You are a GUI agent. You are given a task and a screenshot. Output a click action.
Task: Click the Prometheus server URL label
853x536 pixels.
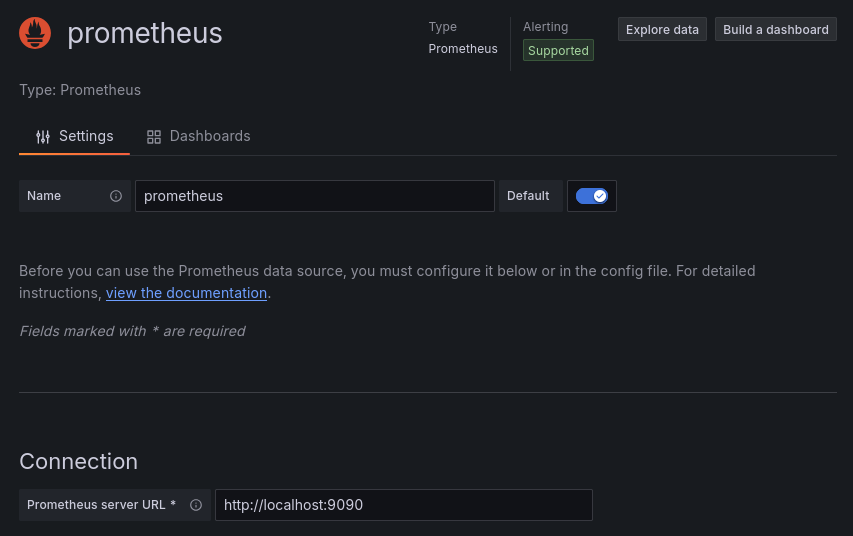click(101, 505)
